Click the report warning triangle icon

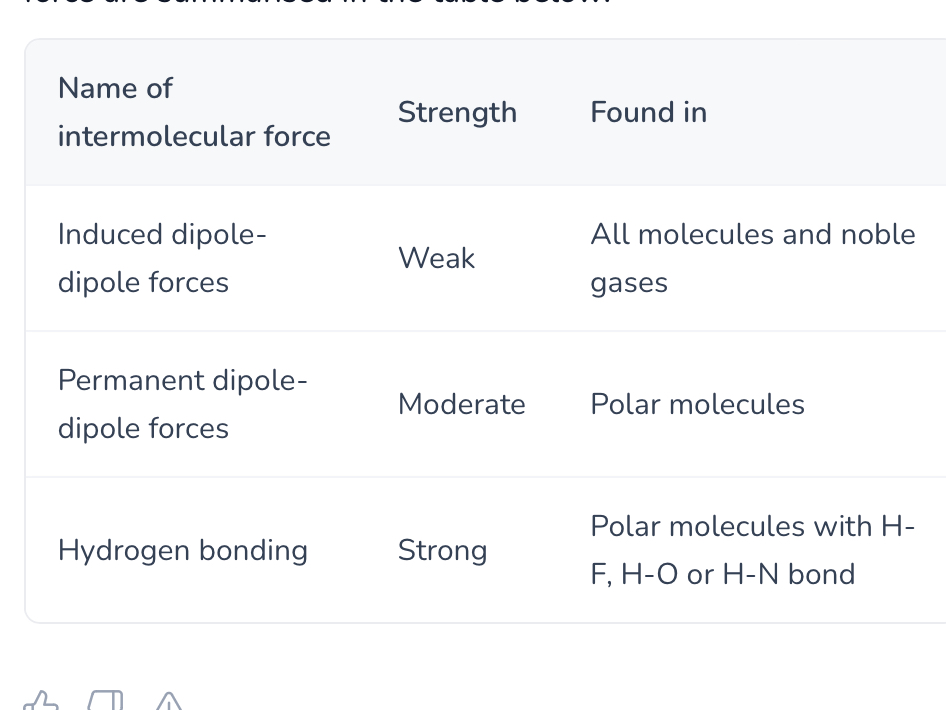click(168, 701)
